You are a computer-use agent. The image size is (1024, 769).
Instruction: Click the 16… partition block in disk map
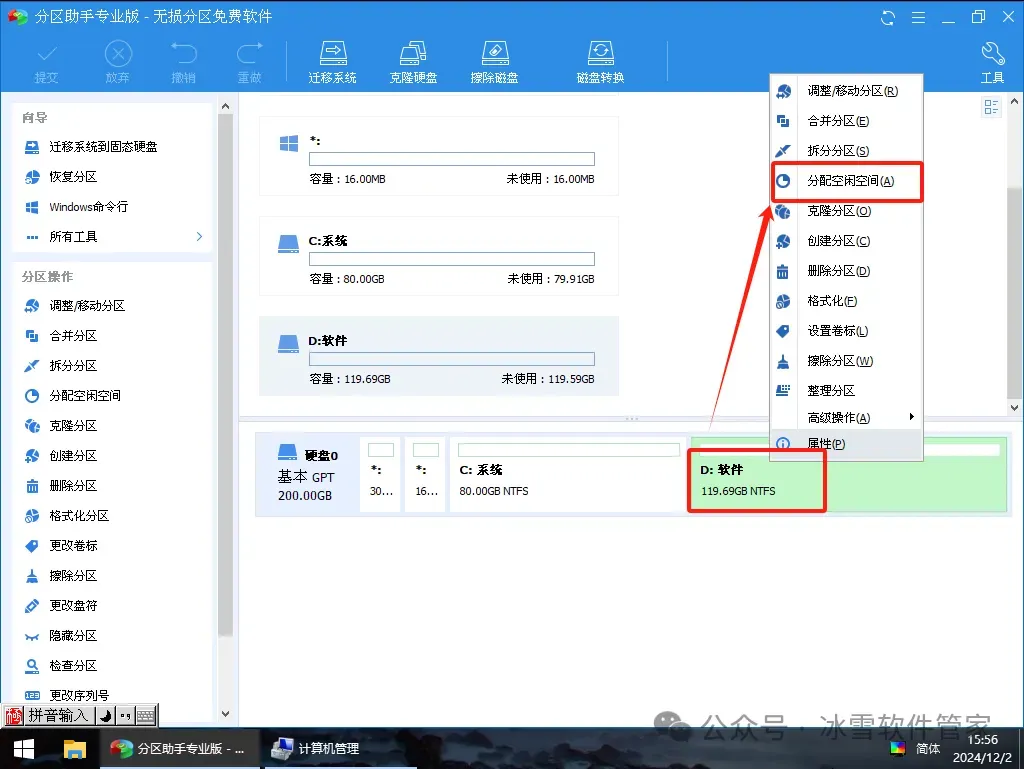pos(426,474)
